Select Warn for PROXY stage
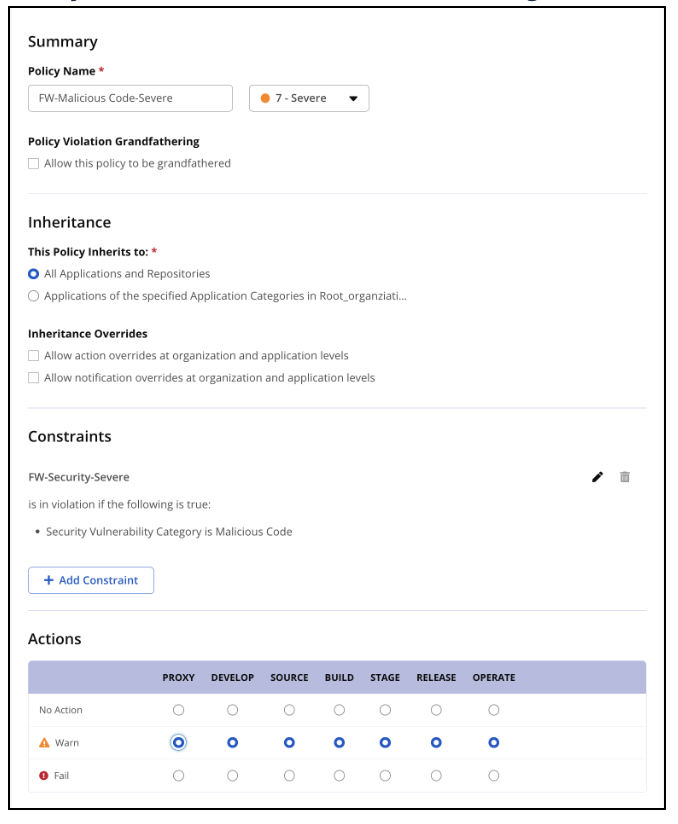 (x=179, y=743)
